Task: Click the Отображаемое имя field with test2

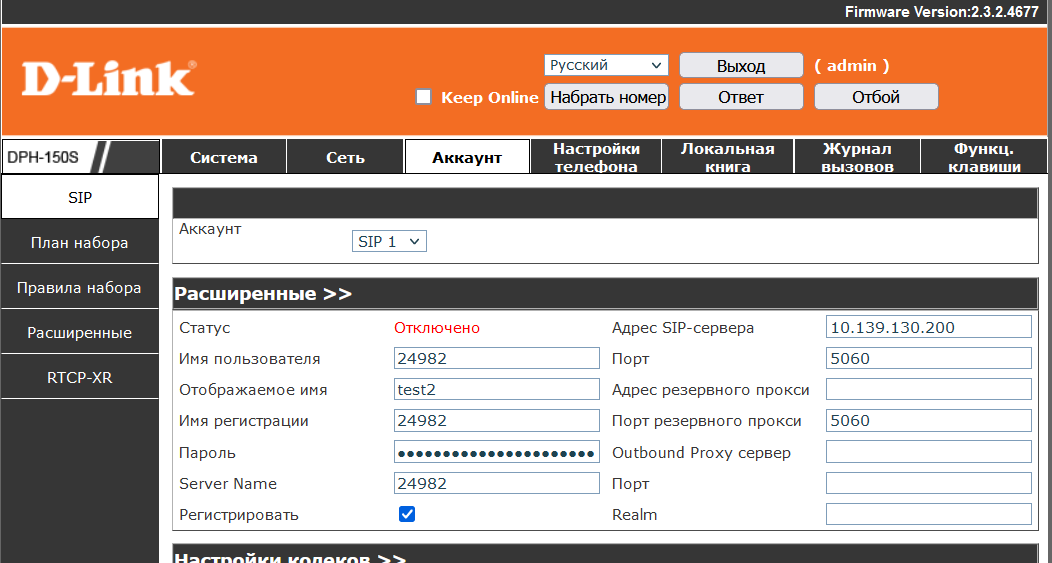Action: click(496, 389)
